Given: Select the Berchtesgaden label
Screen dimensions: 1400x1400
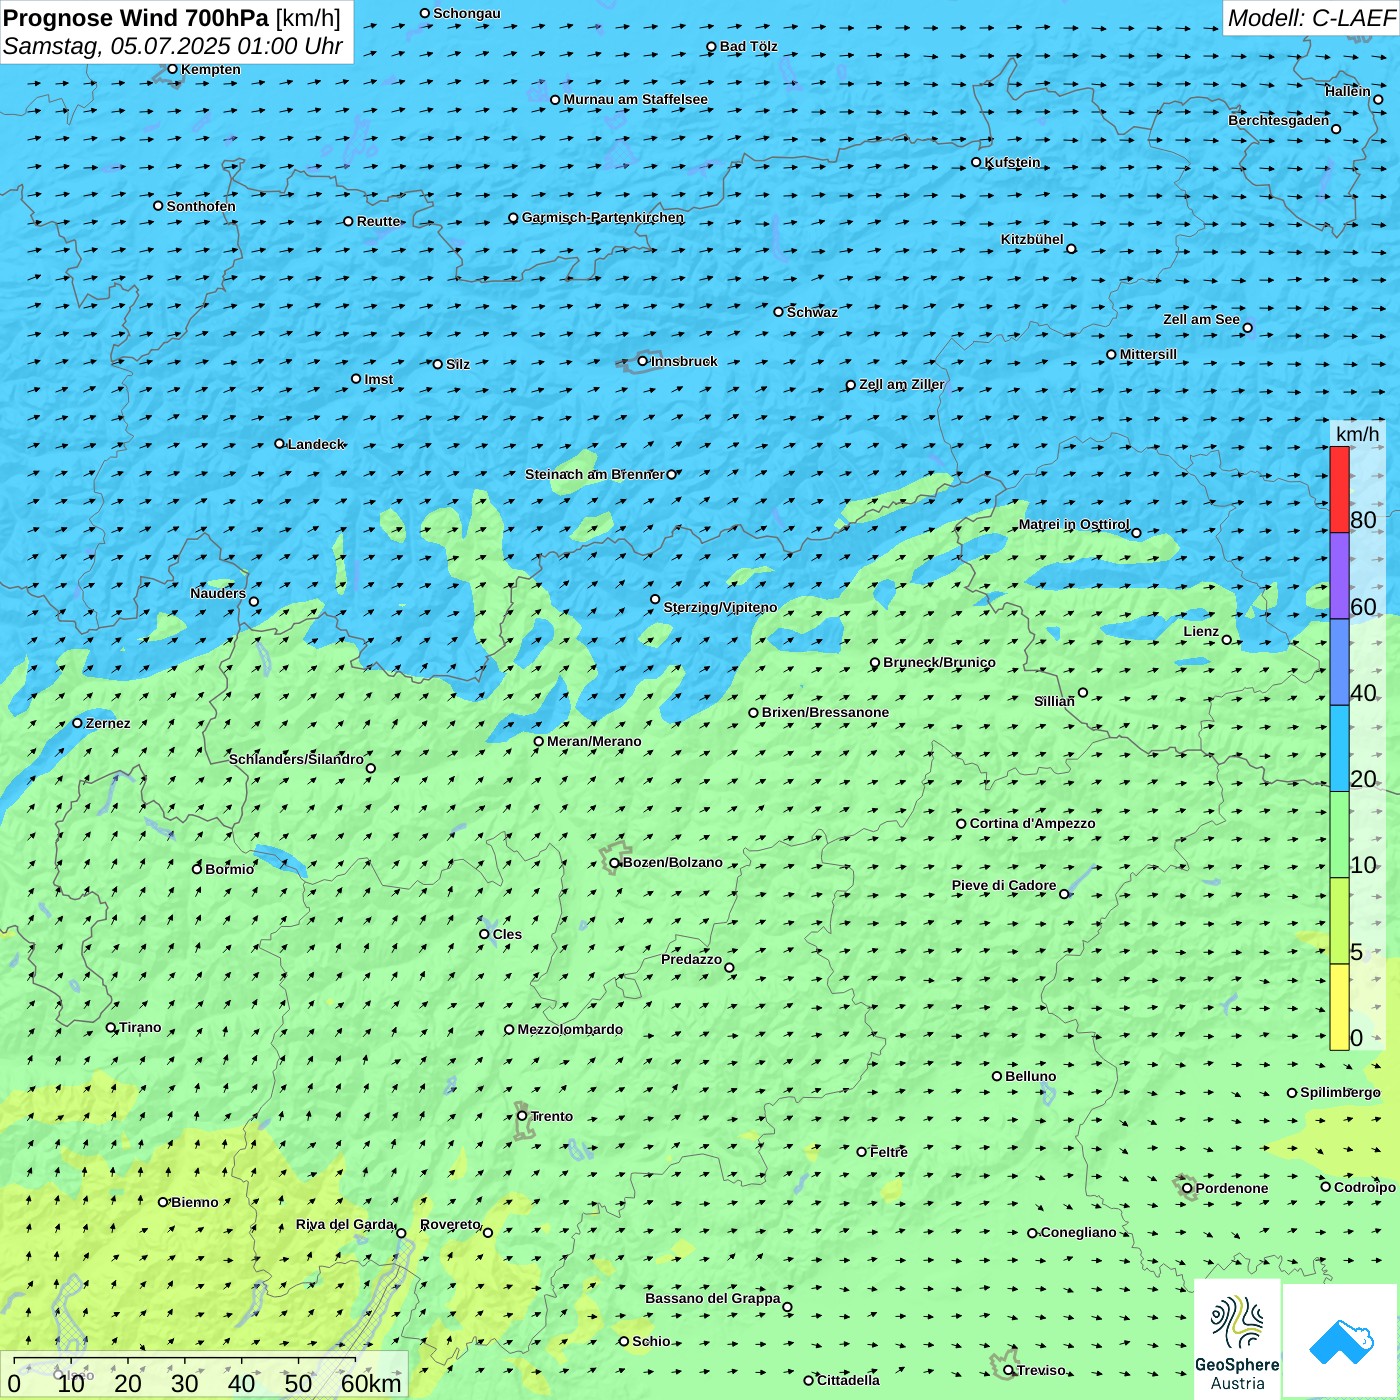Looking at the screenshot, I should [x=1278, y=120].
